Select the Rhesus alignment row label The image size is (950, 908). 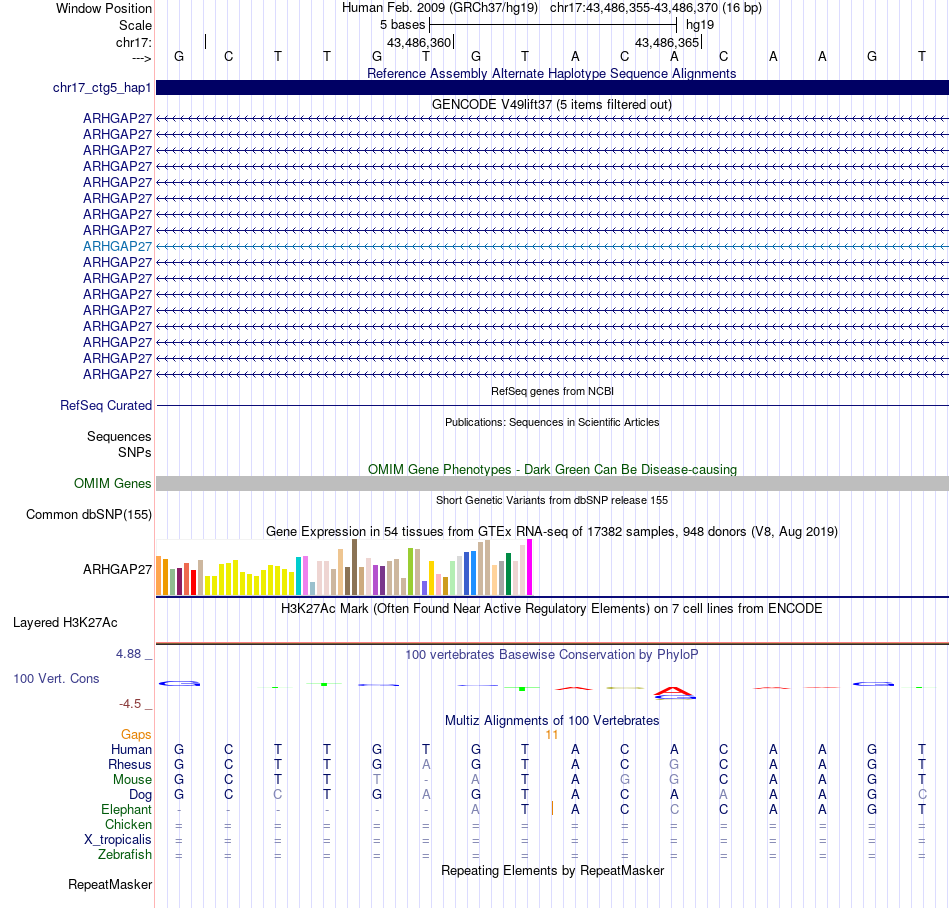click(130, 764)
